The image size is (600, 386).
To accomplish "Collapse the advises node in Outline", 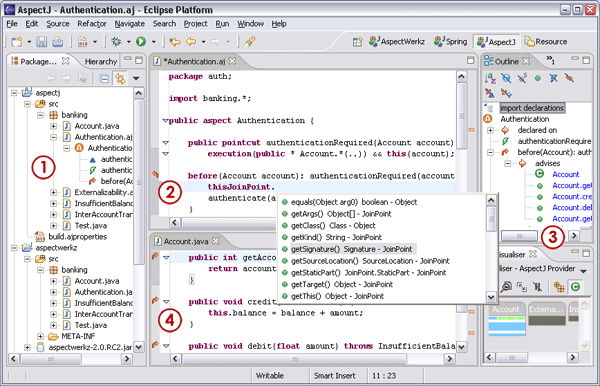I will point(507,163).
